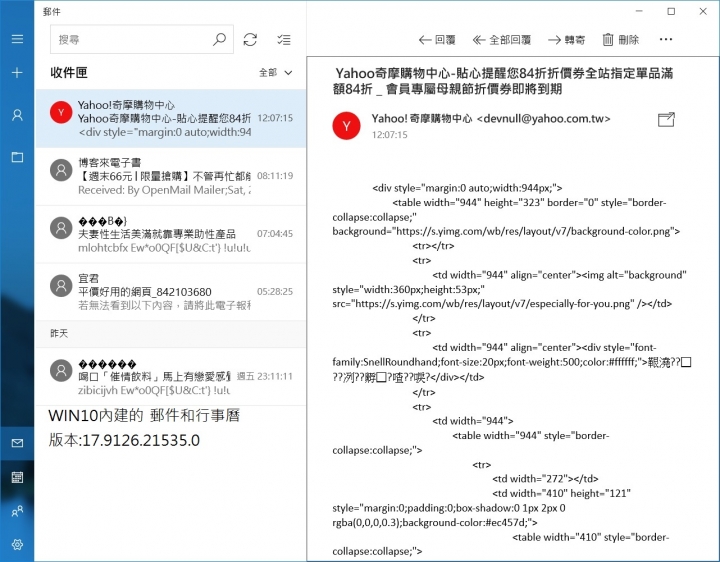Click the 12:07:15 timestamp in reading pane

coord(389,135)
